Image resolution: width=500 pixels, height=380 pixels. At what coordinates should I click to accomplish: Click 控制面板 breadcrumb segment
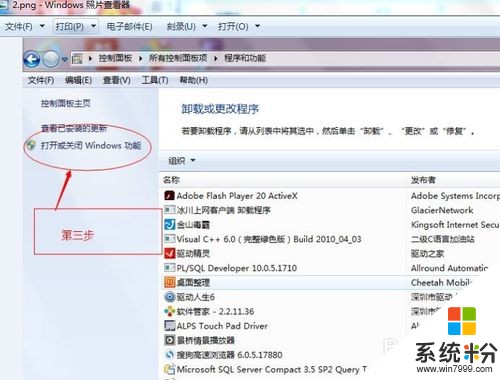coord(115,58)
